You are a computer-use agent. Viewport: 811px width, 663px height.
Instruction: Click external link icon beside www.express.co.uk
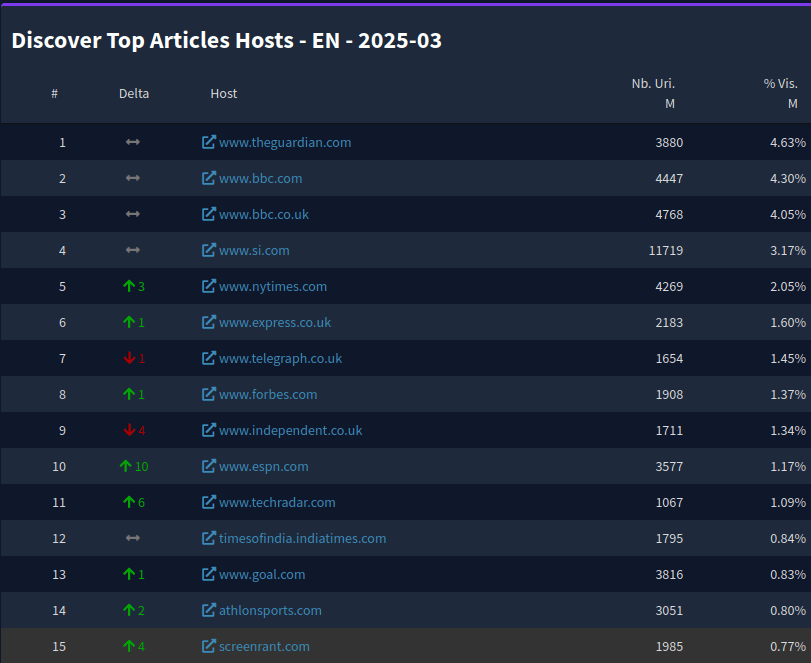pos(208,322)
